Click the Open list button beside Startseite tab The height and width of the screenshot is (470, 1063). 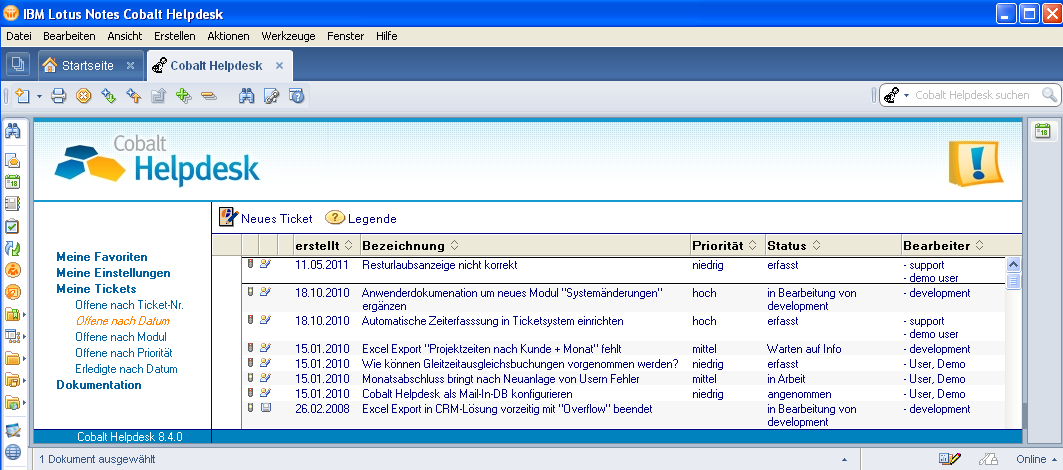pos(18,65)
